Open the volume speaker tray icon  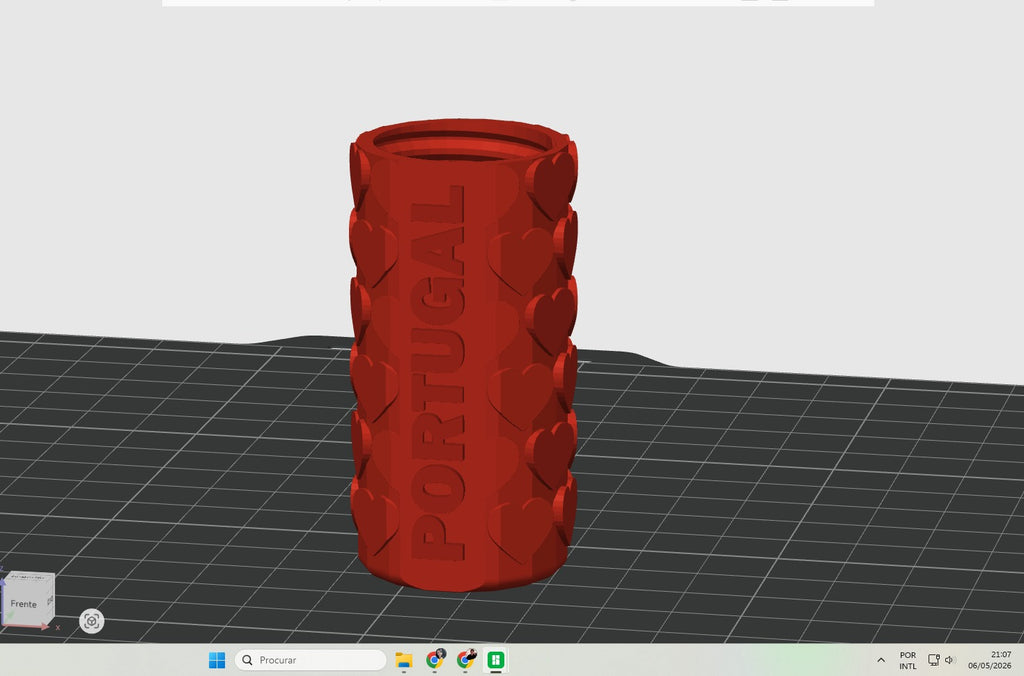[950, 660]
